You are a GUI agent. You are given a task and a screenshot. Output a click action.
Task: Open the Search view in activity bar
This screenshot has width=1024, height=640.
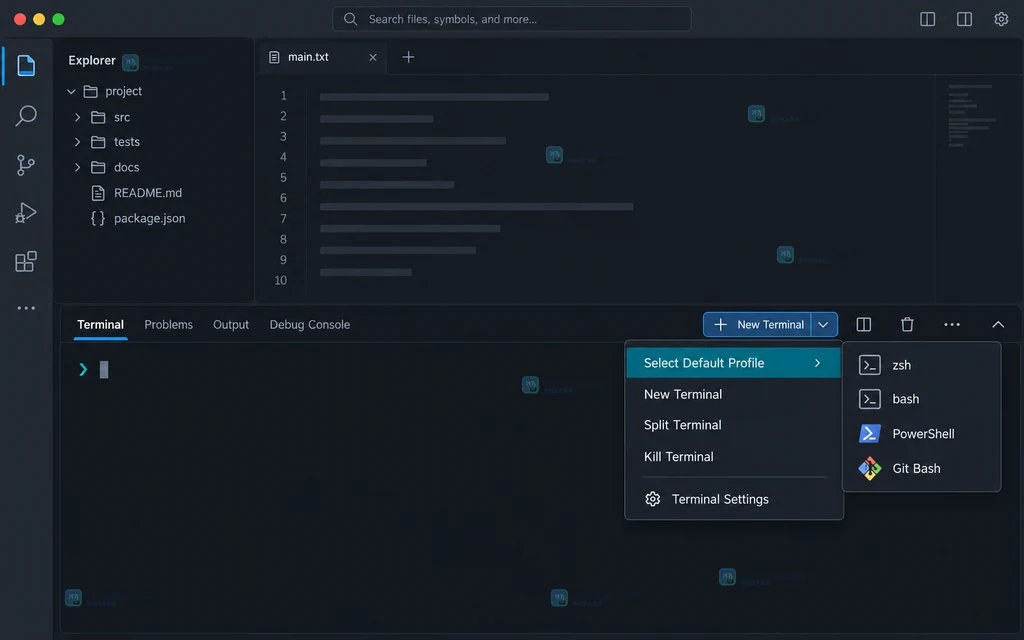coord(26,116)
